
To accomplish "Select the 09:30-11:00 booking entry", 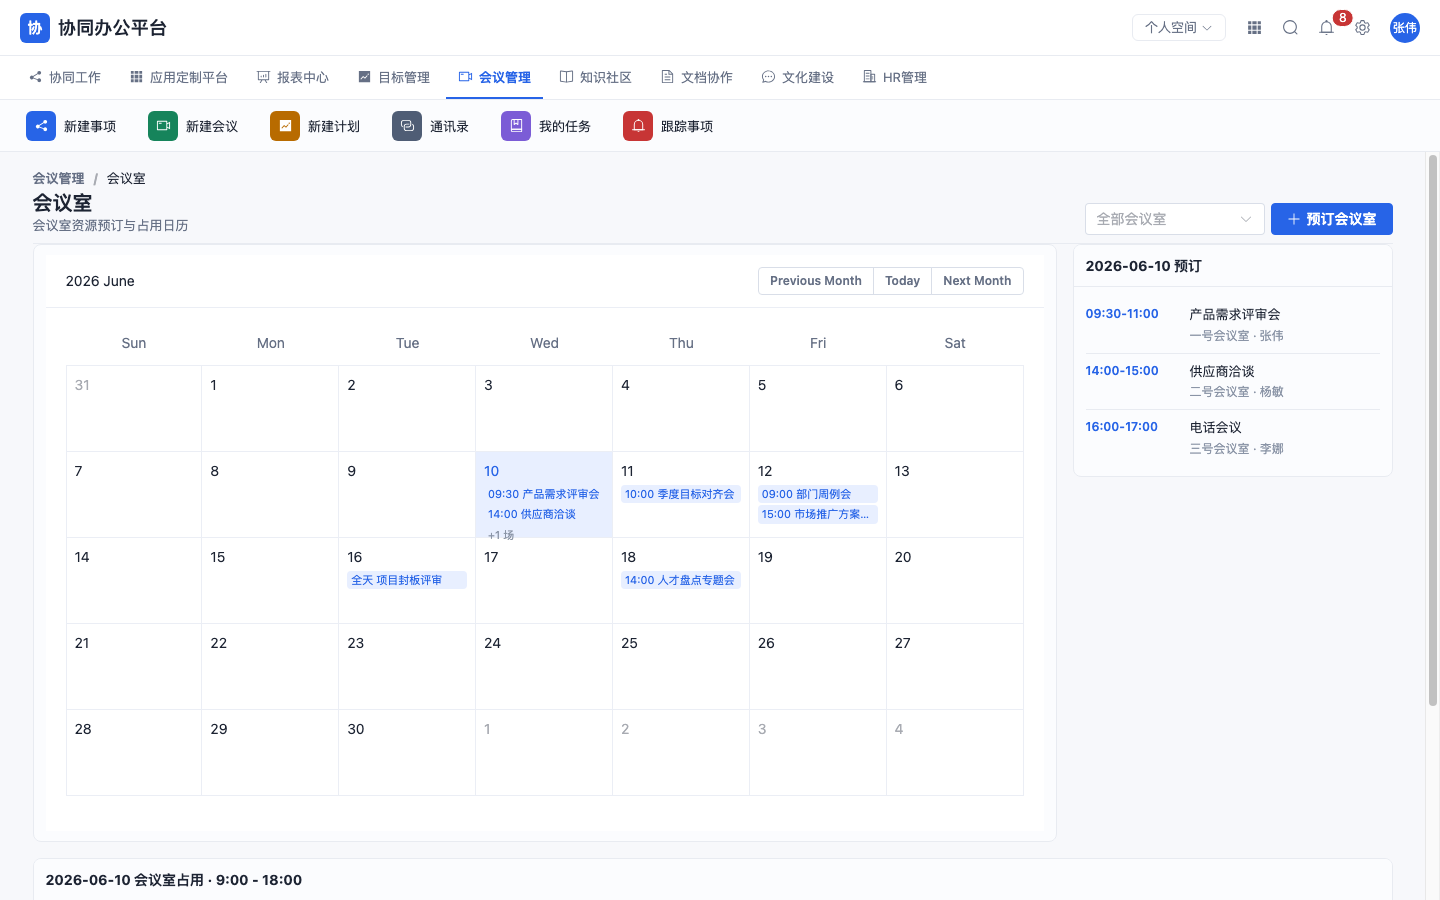I will [x=1232, y=324].
